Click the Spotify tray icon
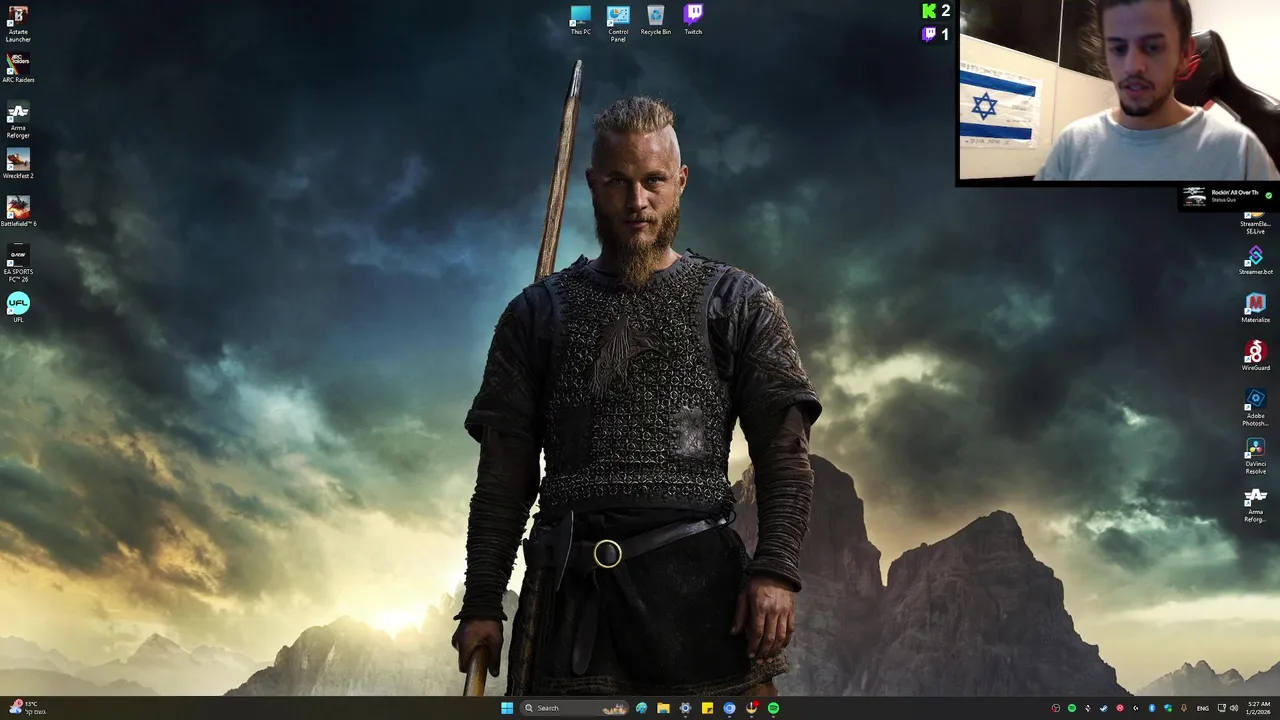Viewport: 1280px width, 720px height. pyautogui.click(x=1072, y=708)
